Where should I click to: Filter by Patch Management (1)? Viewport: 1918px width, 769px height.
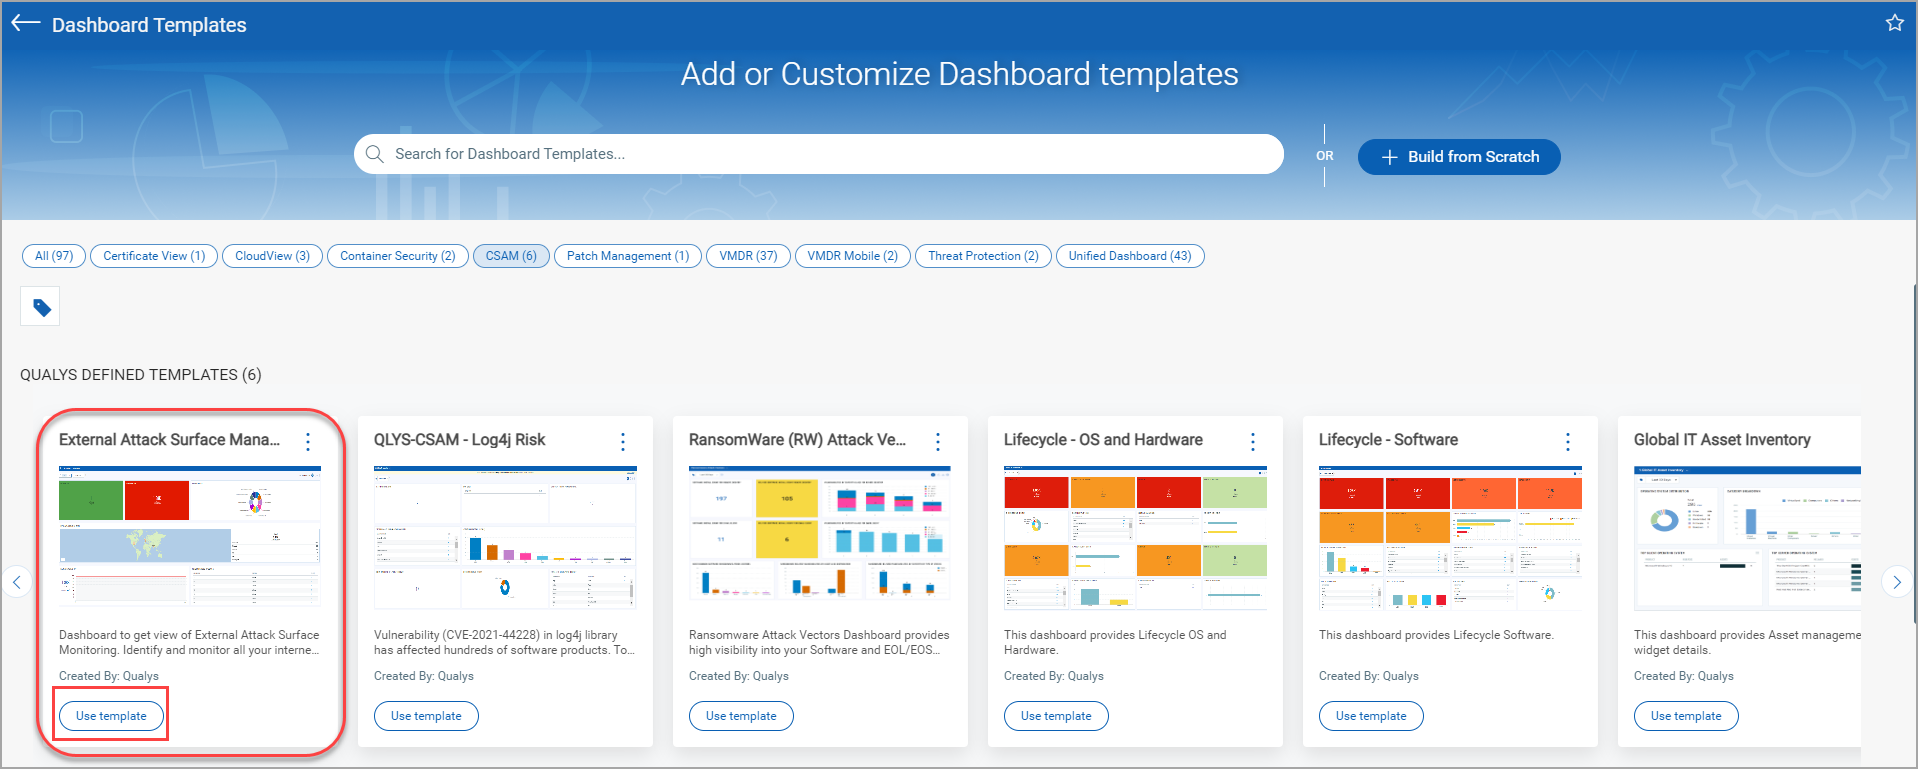(628, 256)
